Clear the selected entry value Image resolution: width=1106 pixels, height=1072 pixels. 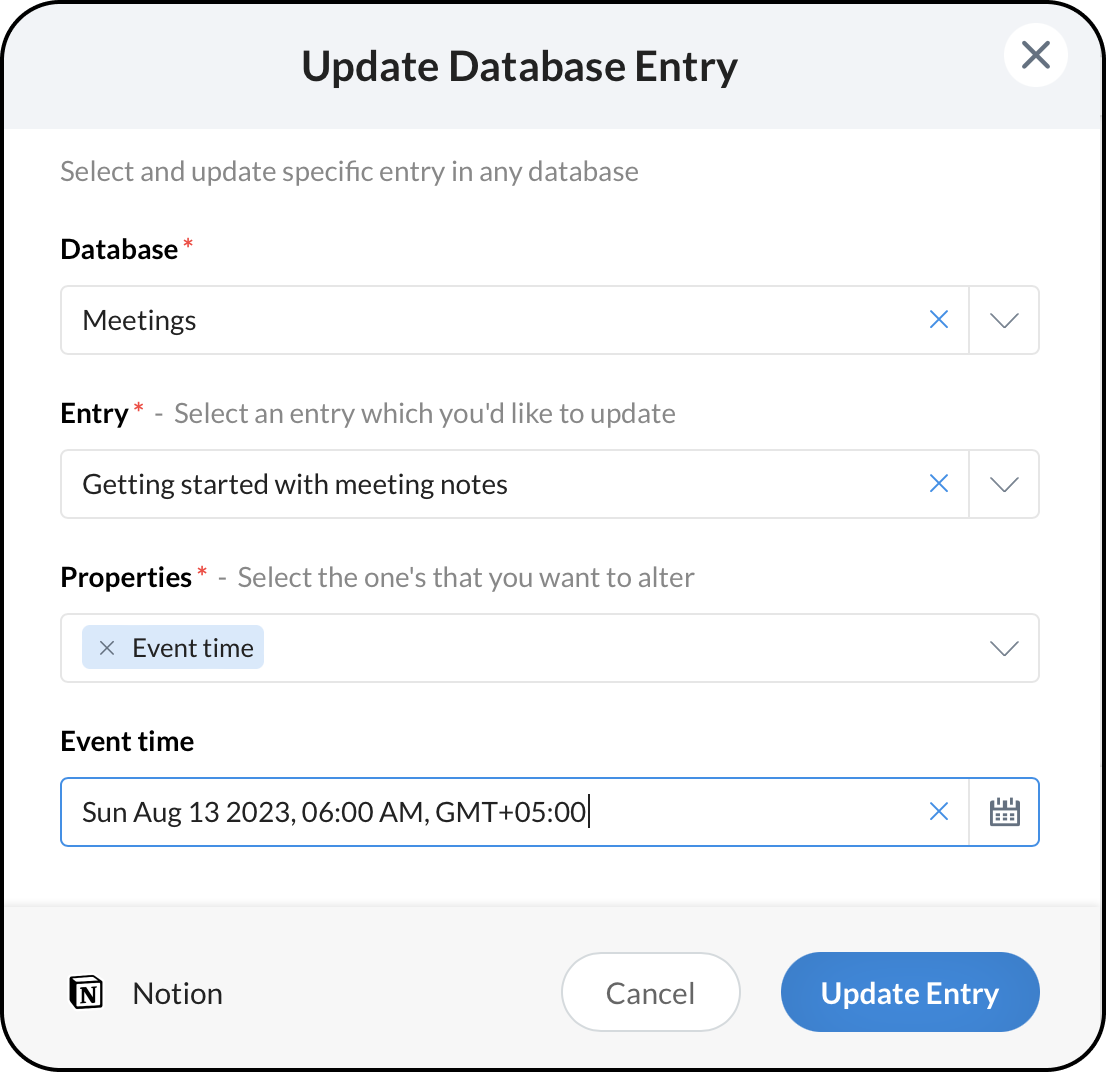tap(938, 484)
